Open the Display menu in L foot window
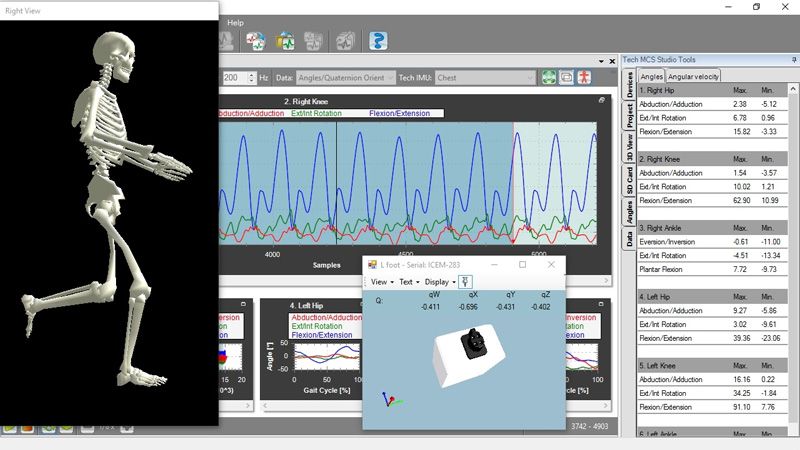Screen dimensions: 800x450 click(439, 282)
